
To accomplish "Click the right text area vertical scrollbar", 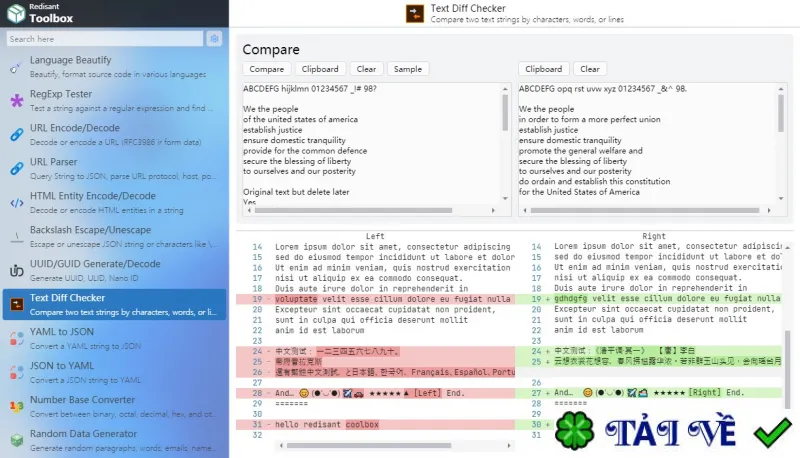I will click(x=781, y=113).
